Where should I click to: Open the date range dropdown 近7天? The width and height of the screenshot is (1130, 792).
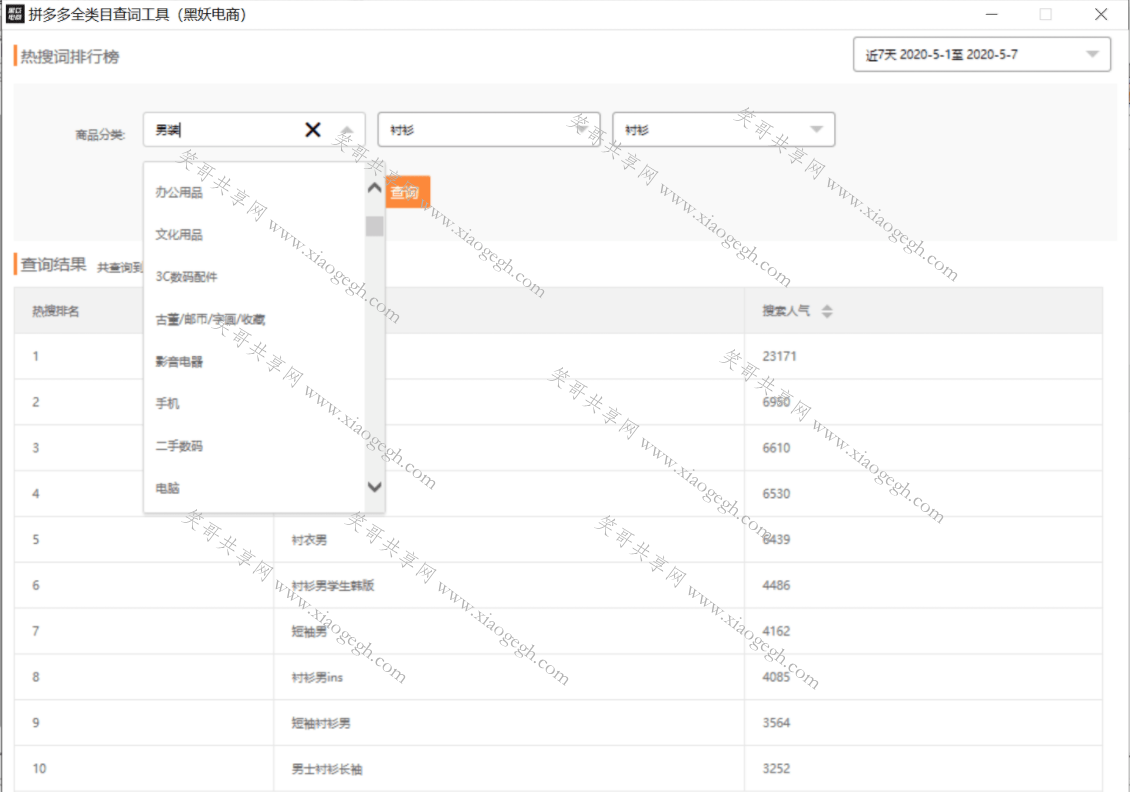click(x=982, y=55)
